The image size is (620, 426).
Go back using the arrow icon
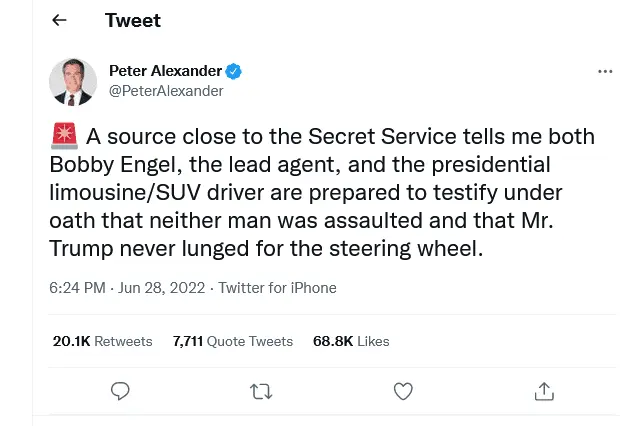(59, 20)
